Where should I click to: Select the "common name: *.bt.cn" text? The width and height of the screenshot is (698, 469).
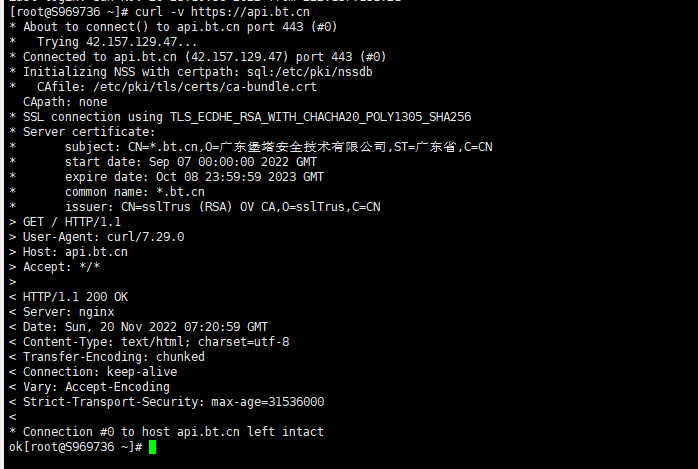[135, 192]
